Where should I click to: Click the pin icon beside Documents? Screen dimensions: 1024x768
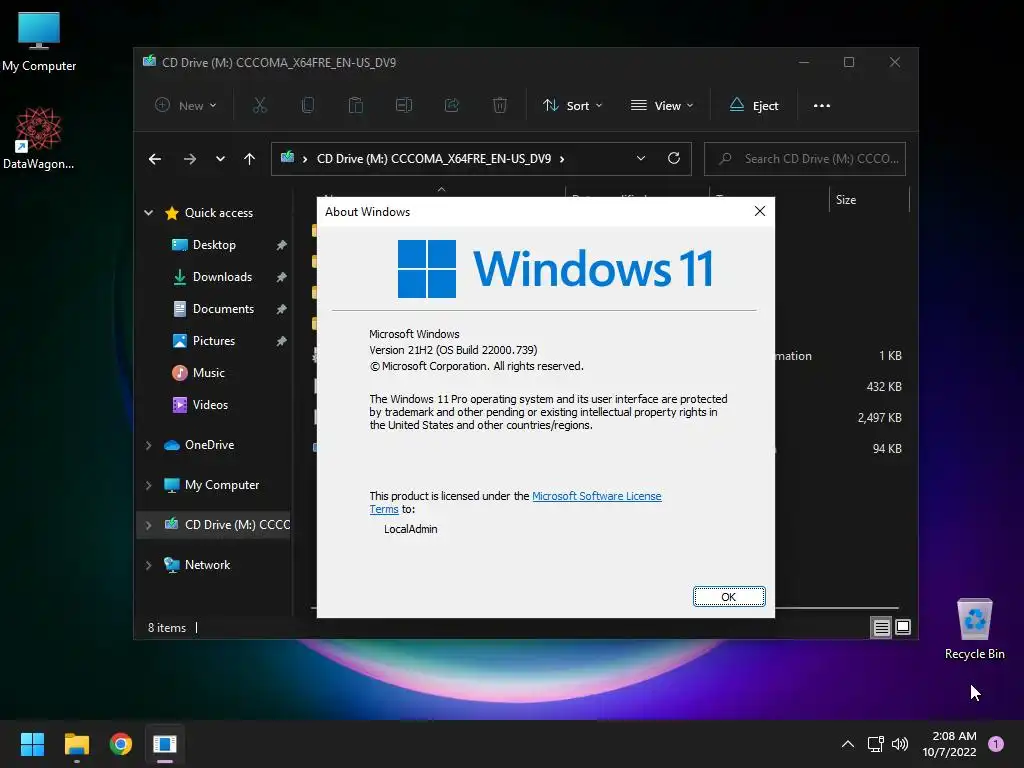pyautogui.click(x=281, y=309)
